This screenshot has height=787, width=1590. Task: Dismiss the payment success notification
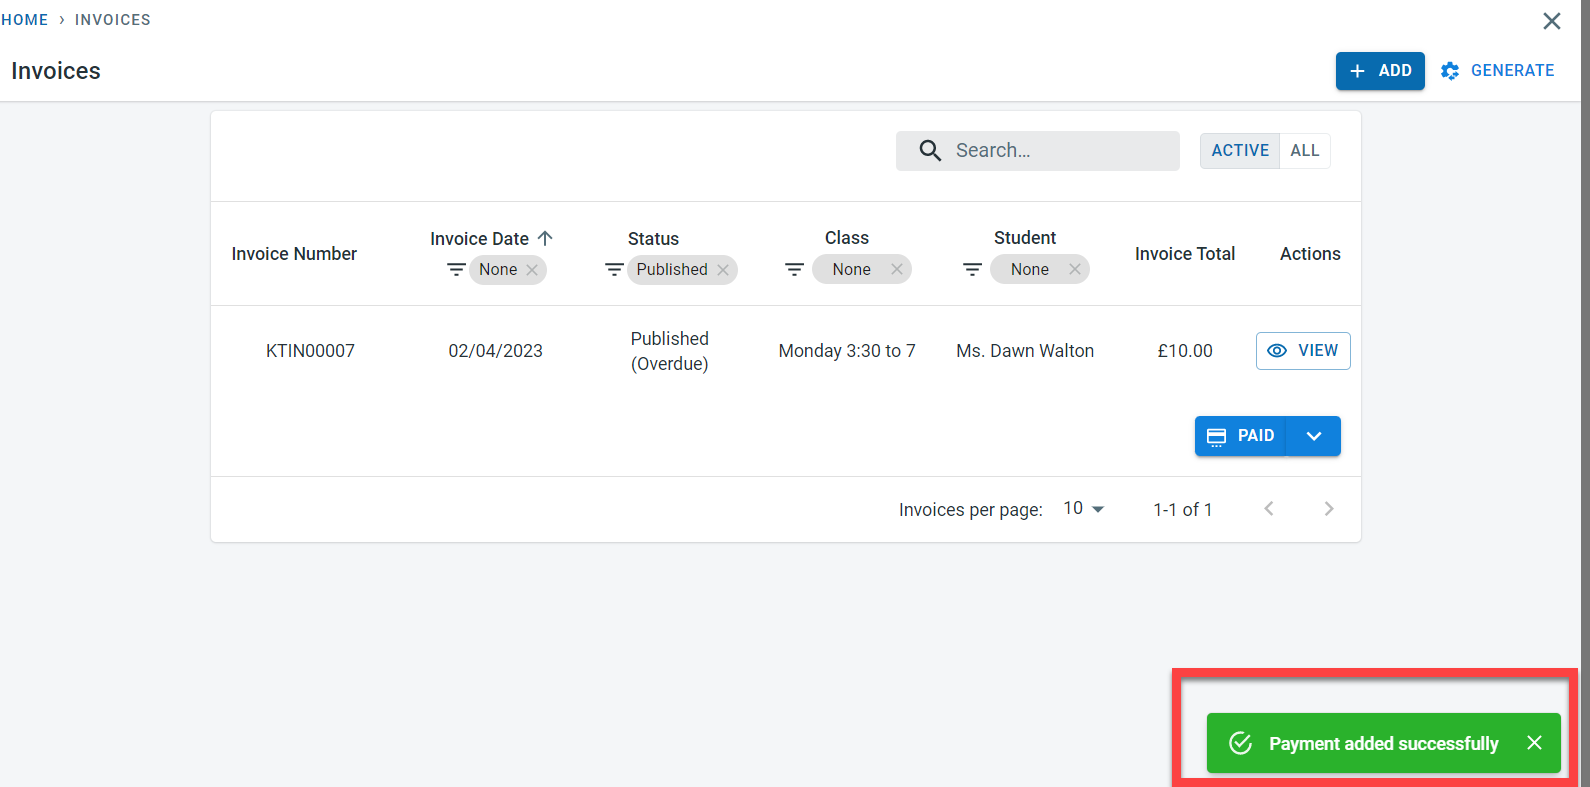click(1534, 743)
